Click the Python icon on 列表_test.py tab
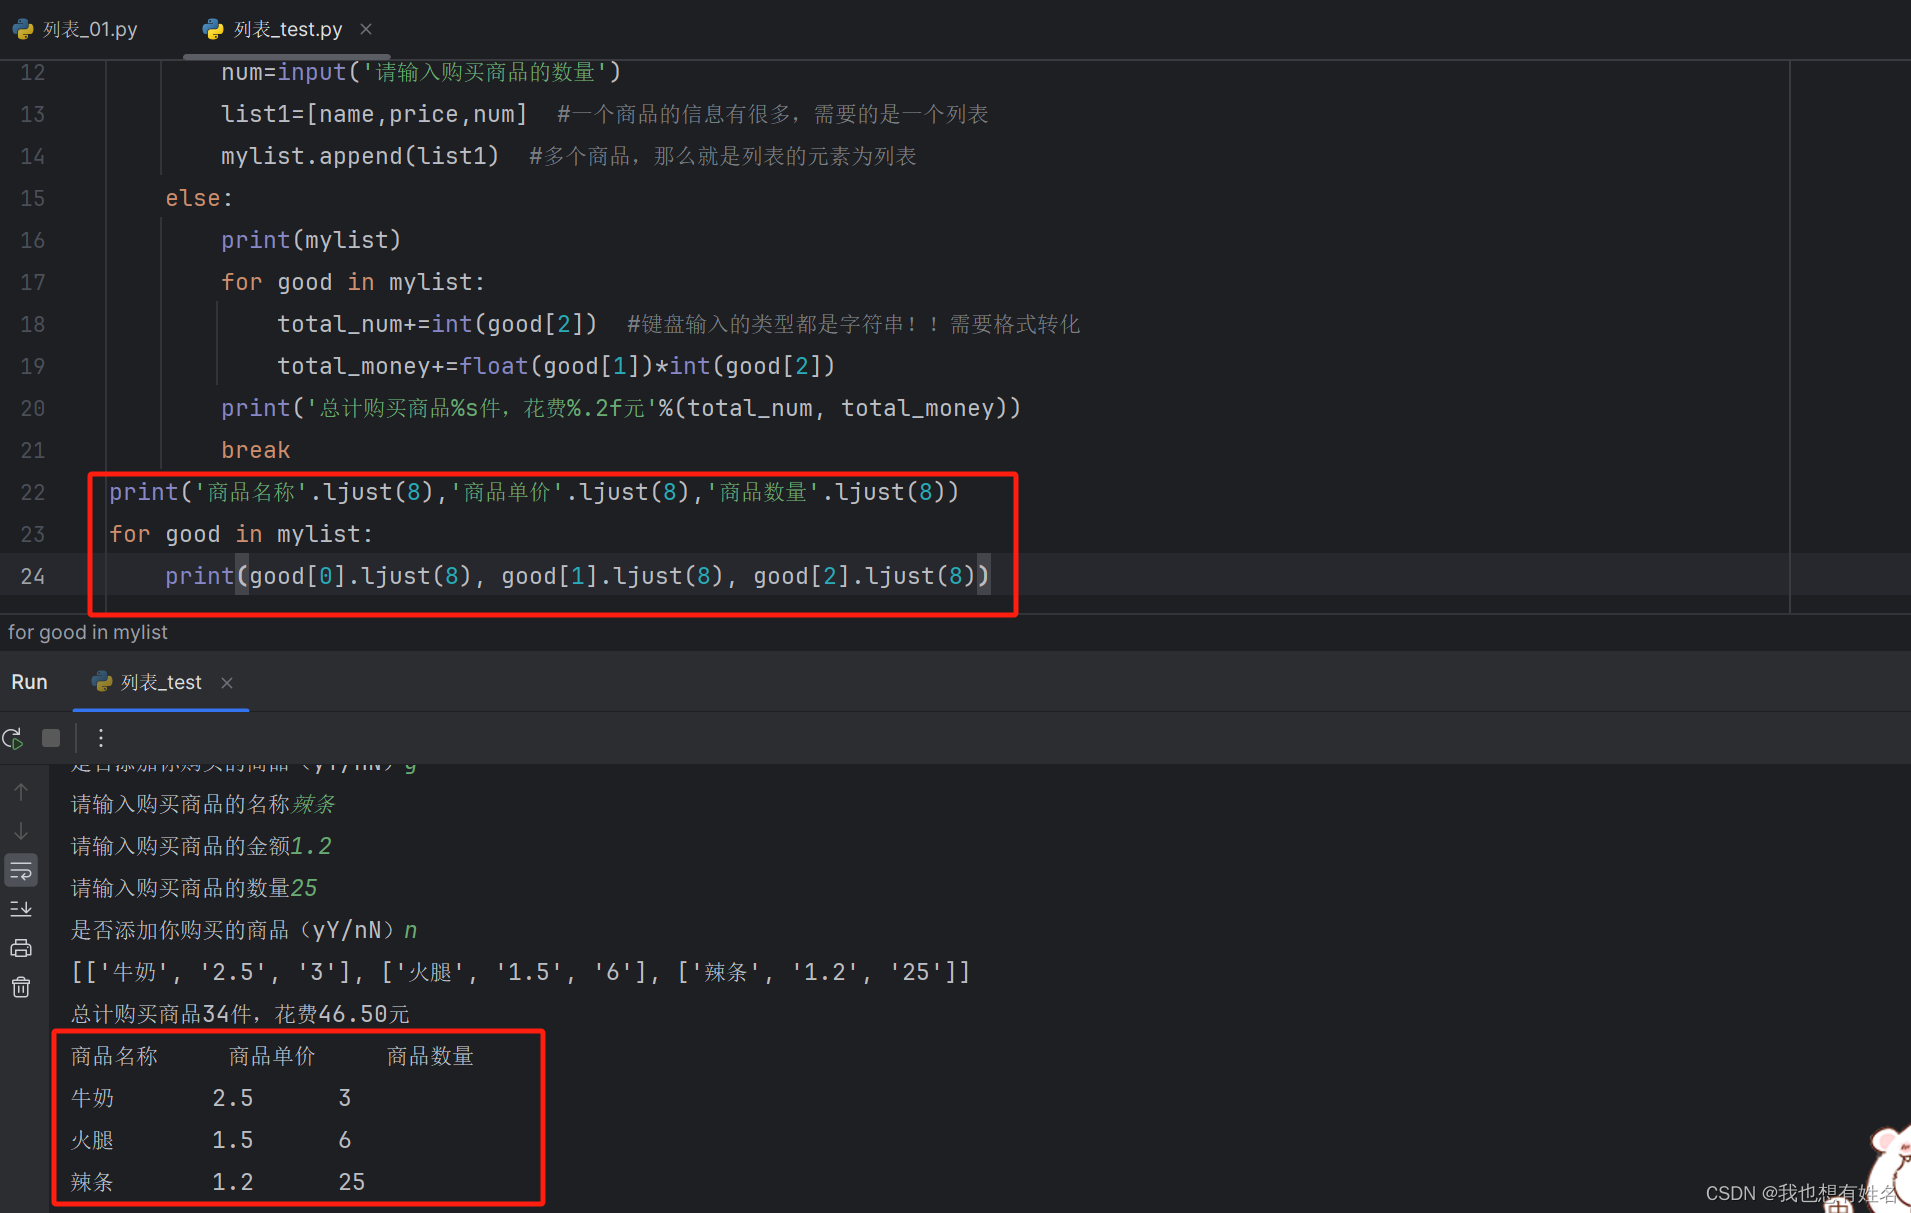 tap(213, 29)
